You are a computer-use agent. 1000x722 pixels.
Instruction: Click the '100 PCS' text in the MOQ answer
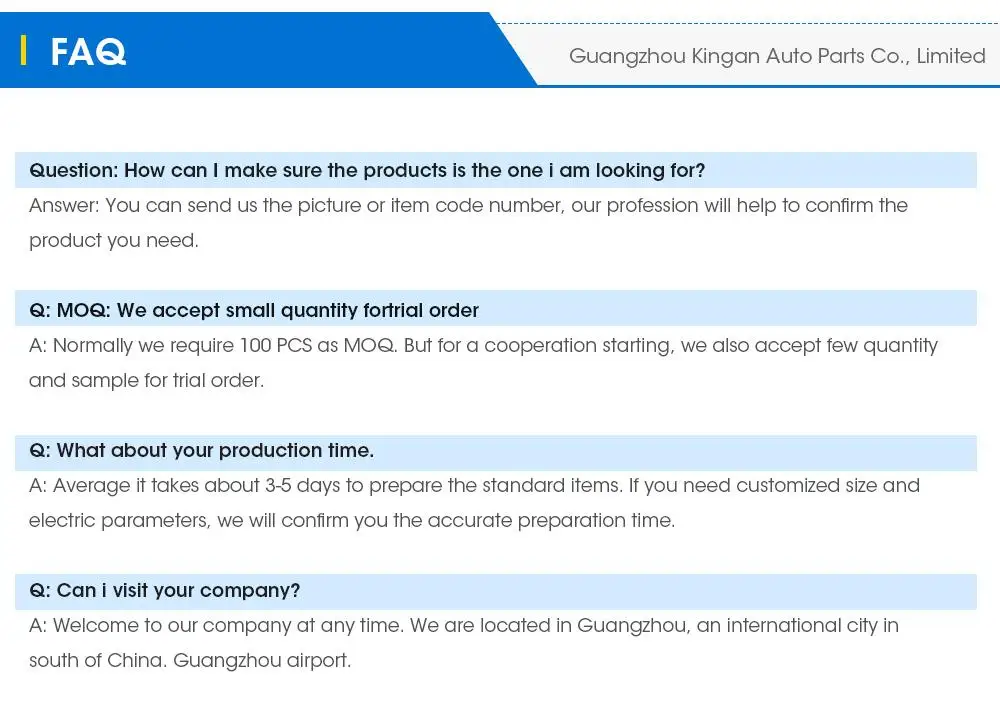(x=275, y=346)
